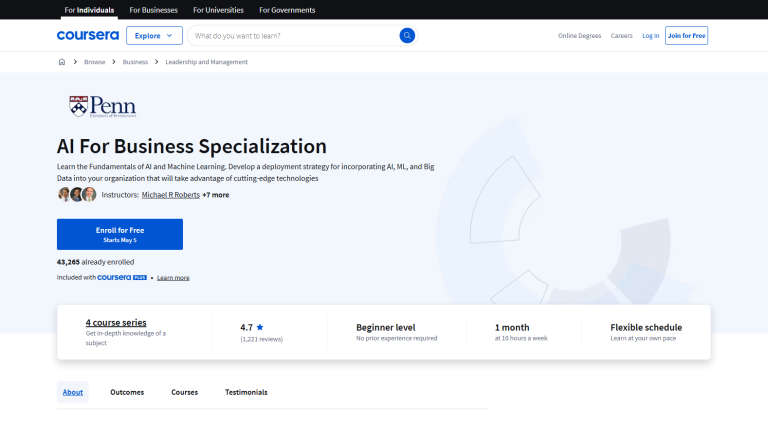The height and width of the screenshot is (422, 768).
Task: Go to home via breadcrumb house icon
Action: click(62, 62)
